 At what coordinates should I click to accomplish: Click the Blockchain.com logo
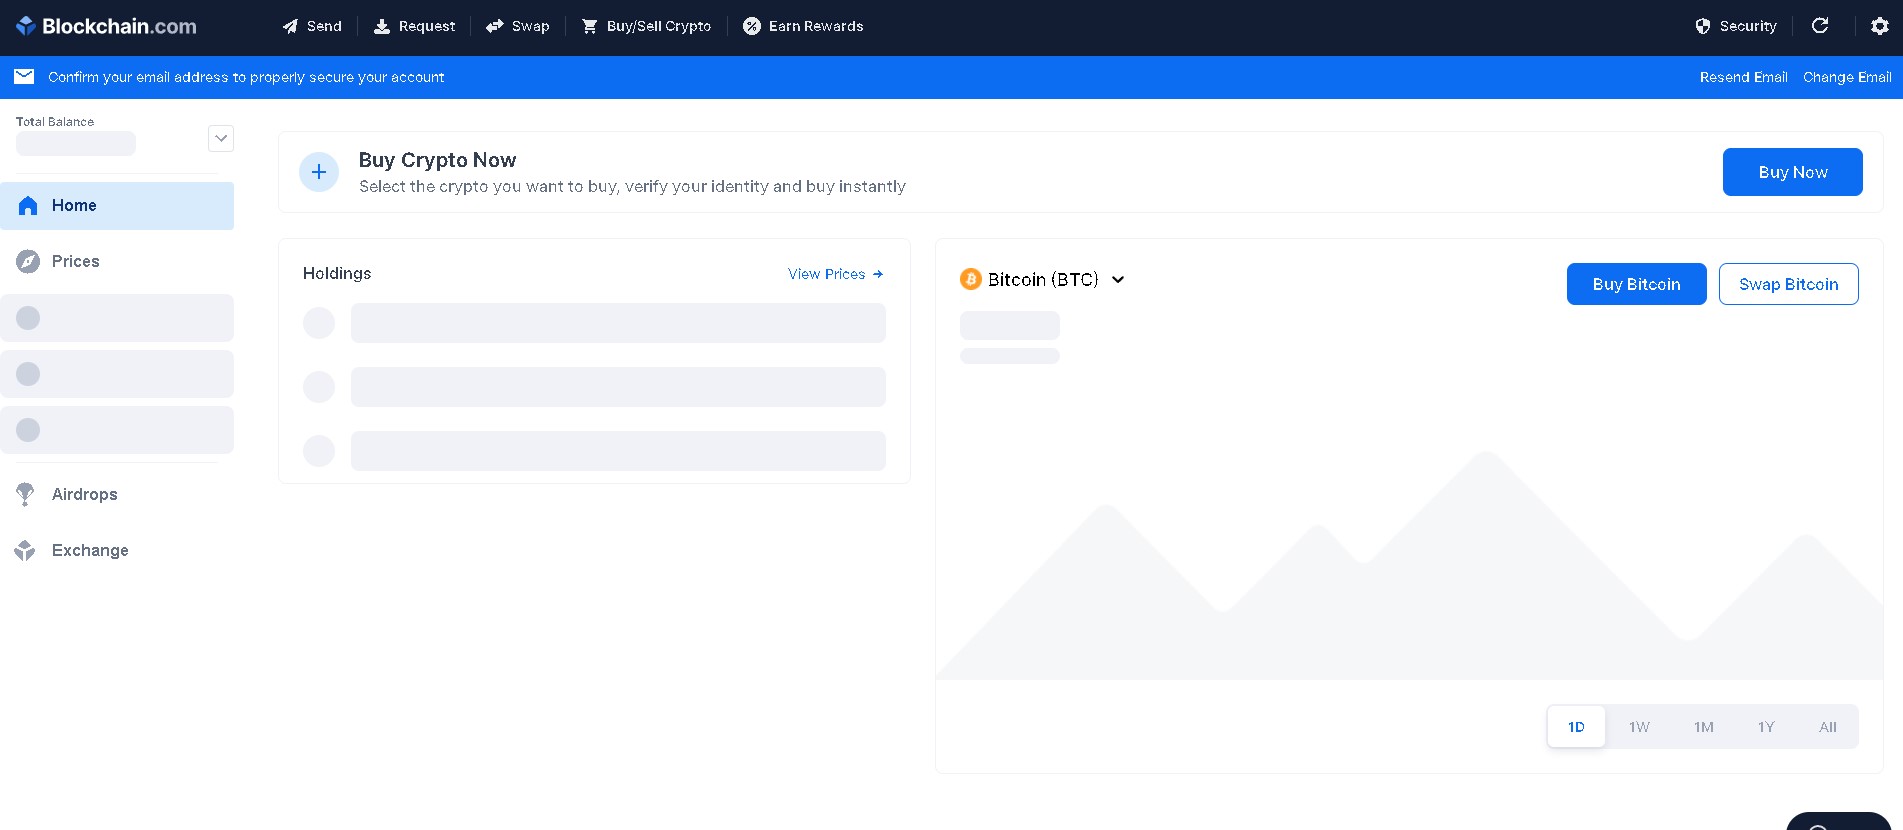106,26
